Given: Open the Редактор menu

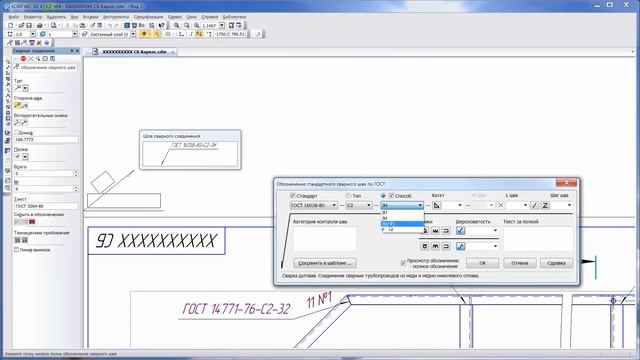Looking at the screenshot, I should coord(33,17).
